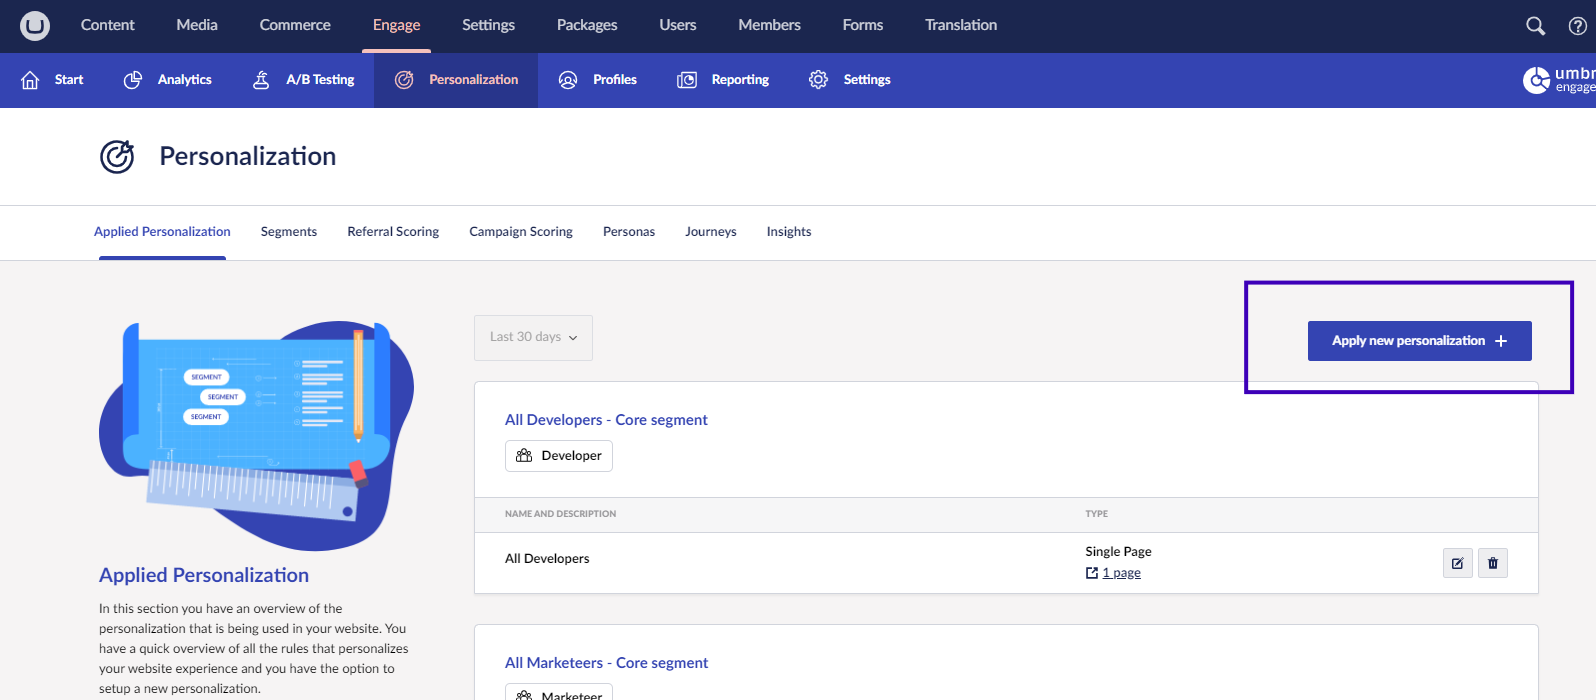The image size is (1596, 700).
Task: Click Apply new personalization button
Action: 1418,341
